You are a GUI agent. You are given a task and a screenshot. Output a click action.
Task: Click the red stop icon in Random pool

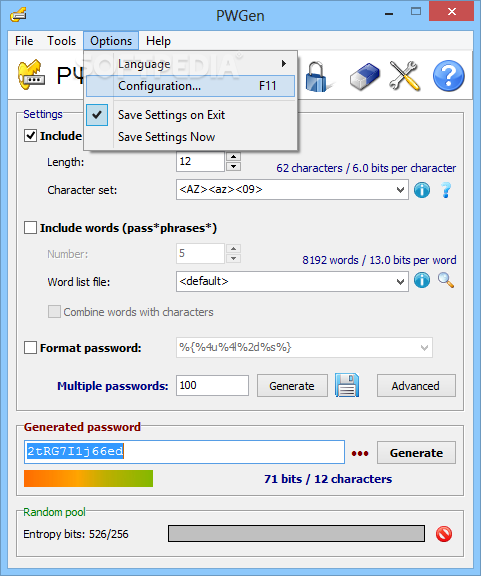(x=444, y=534)
